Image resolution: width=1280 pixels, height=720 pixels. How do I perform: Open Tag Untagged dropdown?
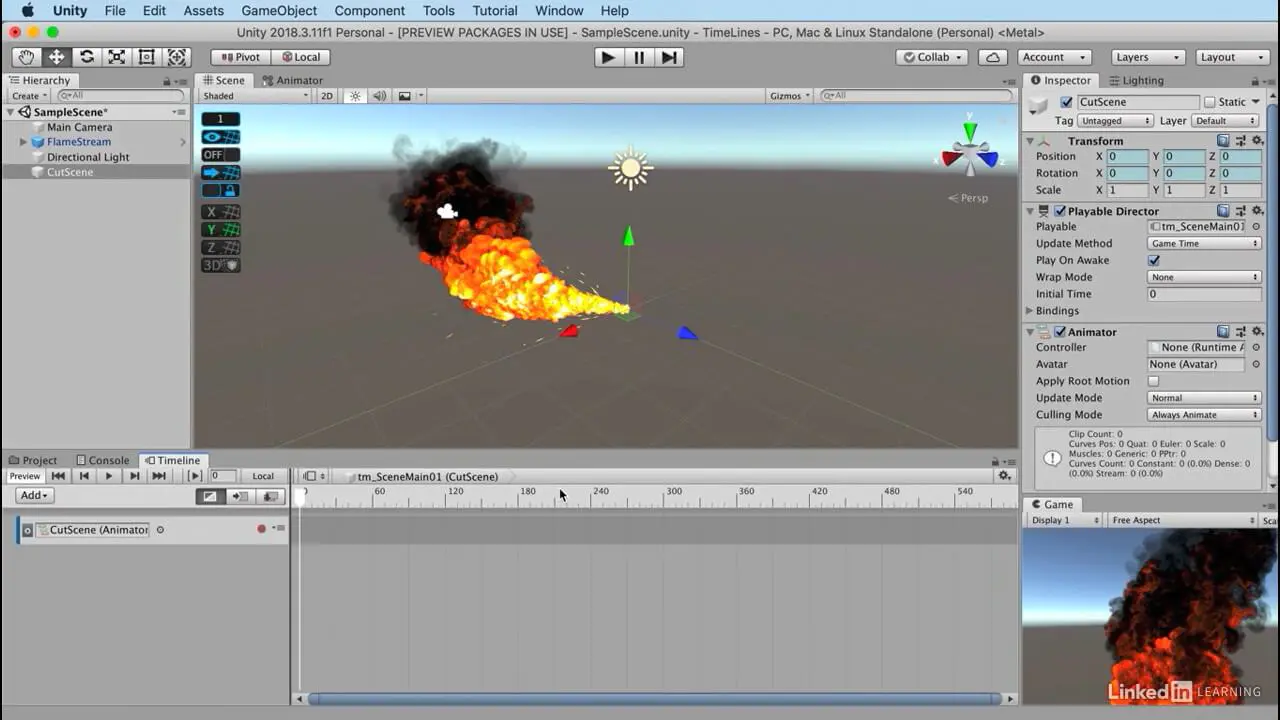pyautogui.click(x=1116, y=120)
